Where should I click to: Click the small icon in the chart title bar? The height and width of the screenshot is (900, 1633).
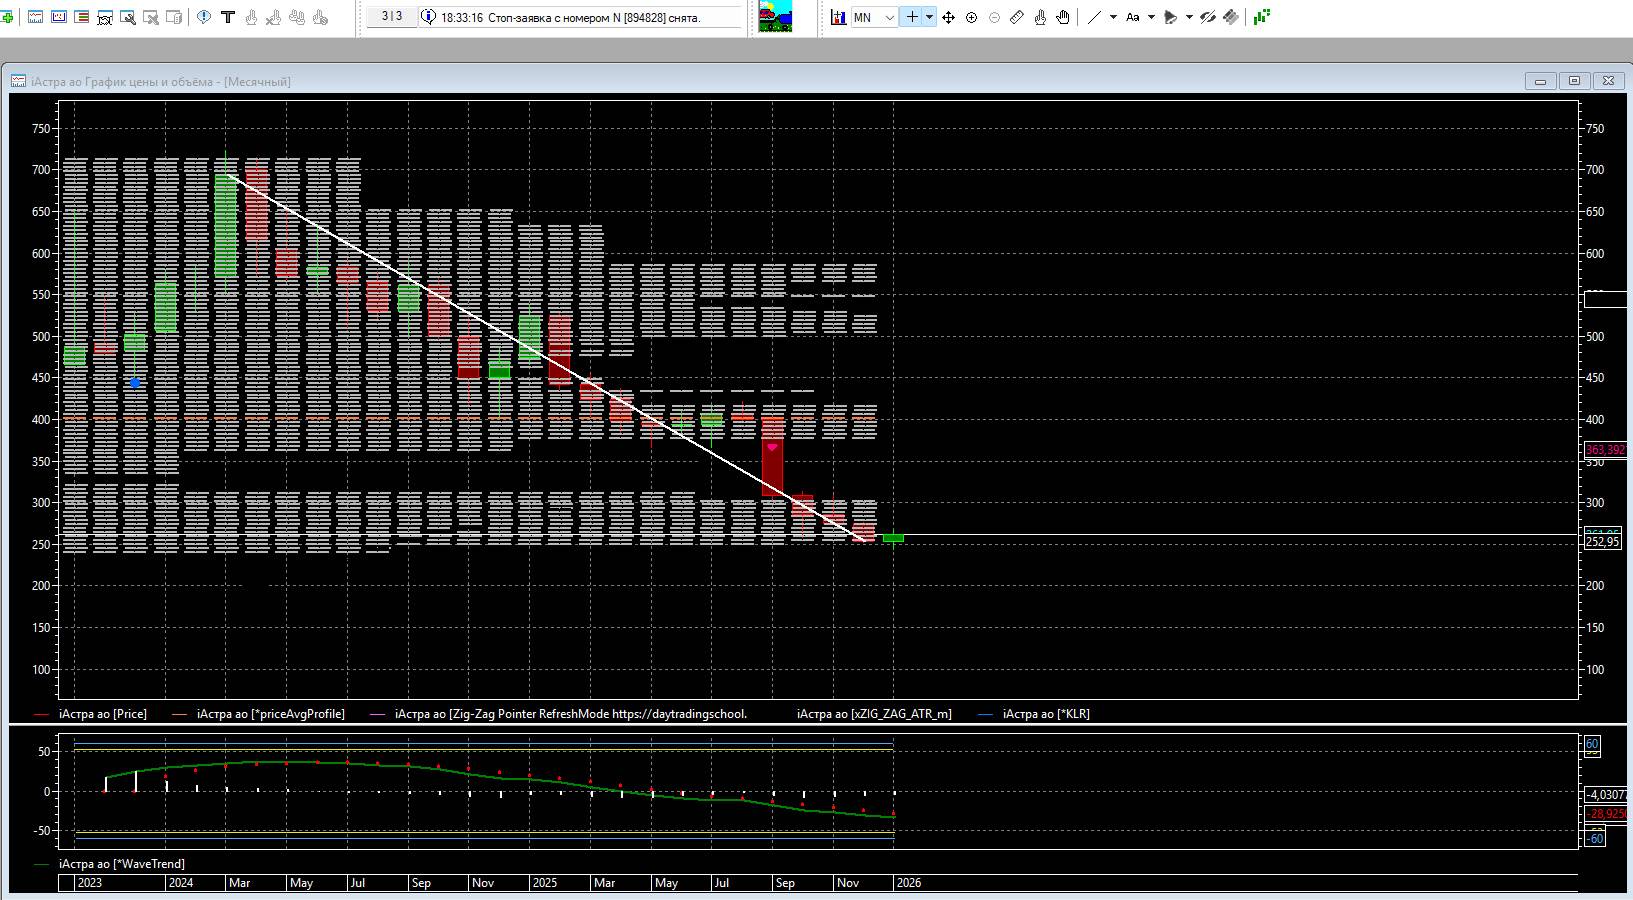tap(19, 81)
